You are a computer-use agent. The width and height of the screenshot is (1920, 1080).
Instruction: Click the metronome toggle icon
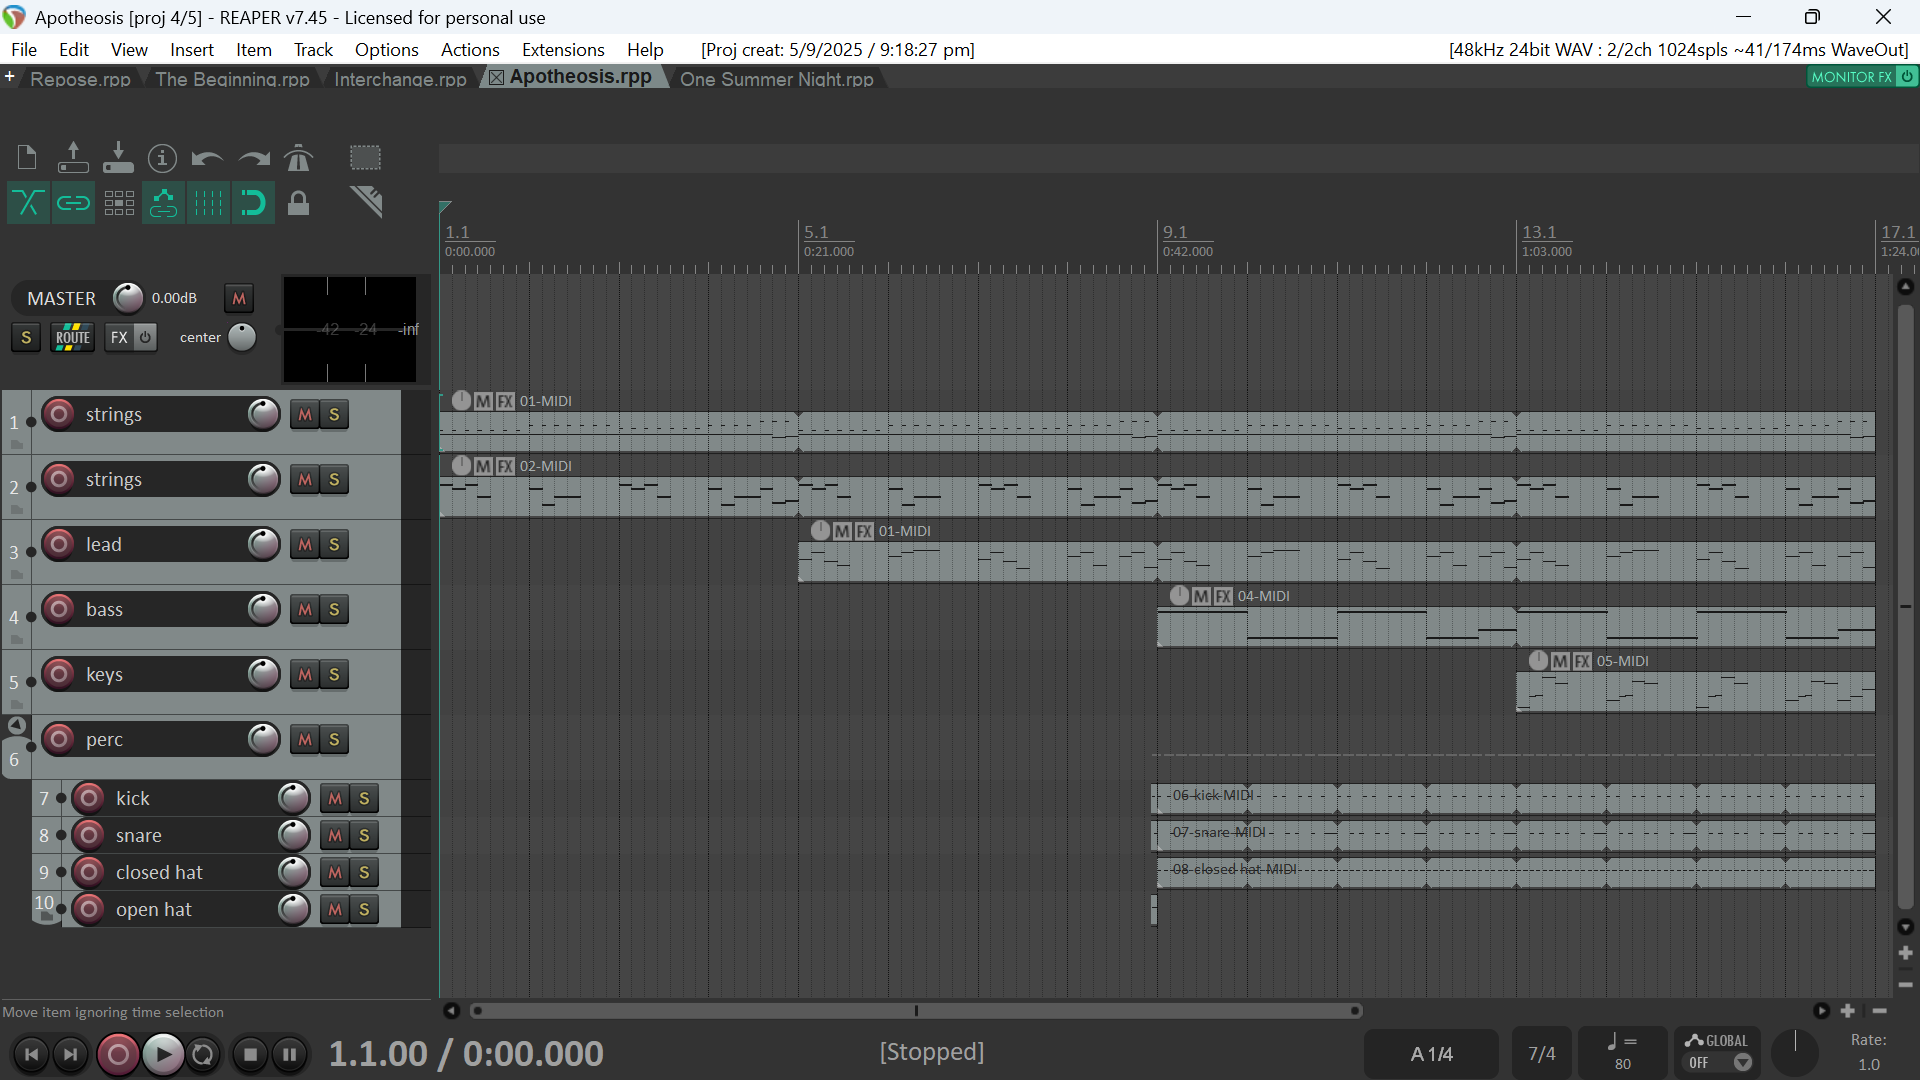(298, 158)
